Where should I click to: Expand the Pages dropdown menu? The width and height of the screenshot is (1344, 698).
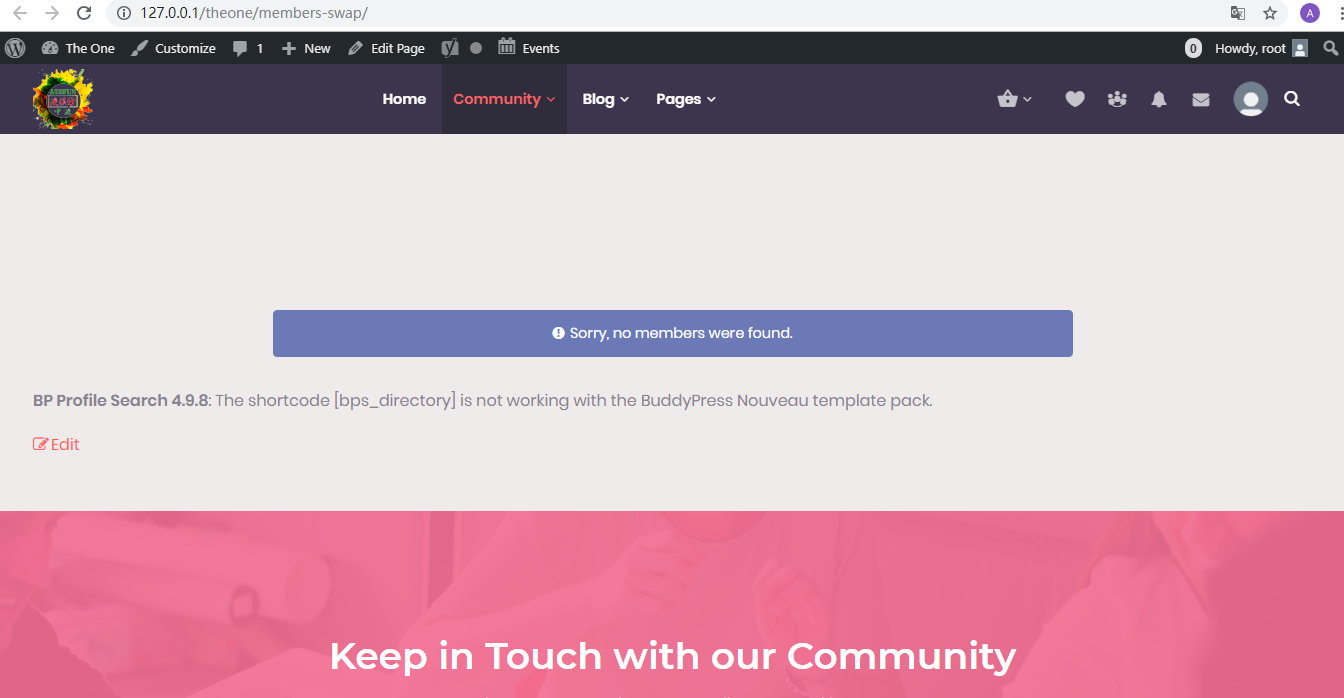[x=686, y=99]
